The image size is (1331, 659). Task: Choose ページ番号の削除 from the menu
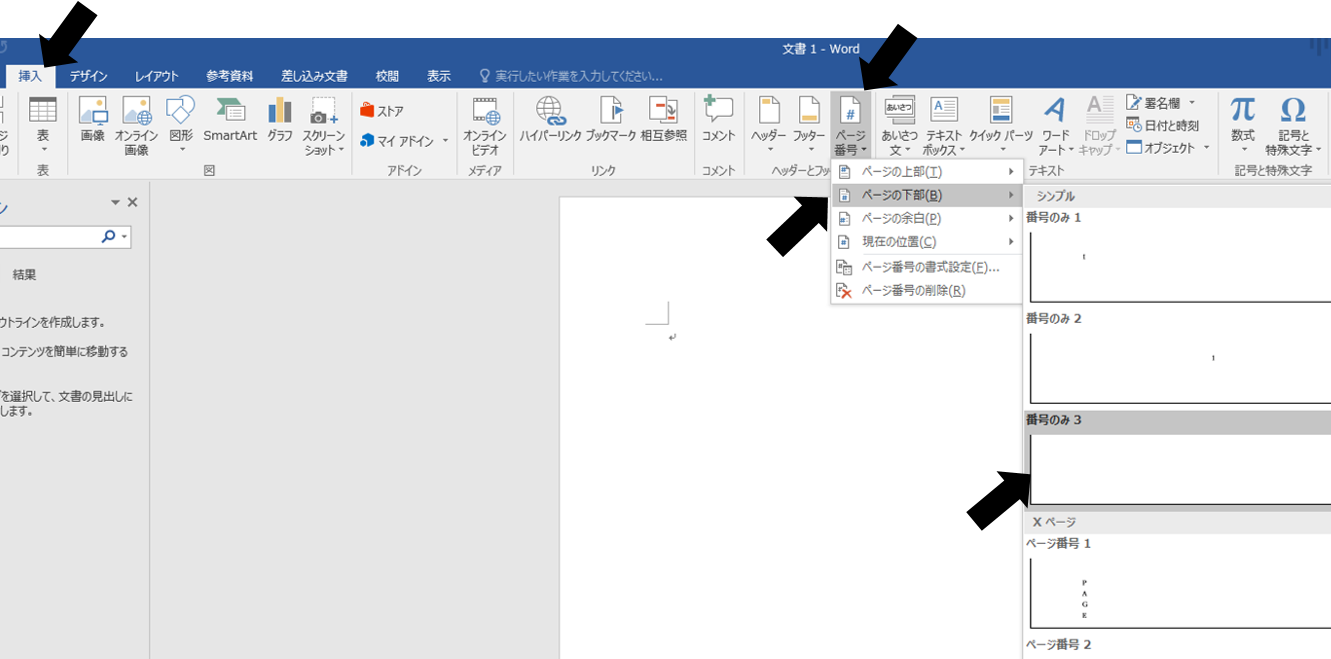pos(913,291)
